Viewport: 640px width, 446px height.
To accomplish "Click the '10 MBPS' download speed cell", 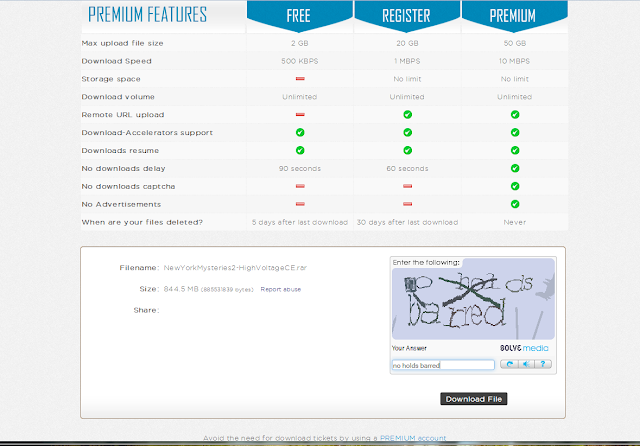I will [x=514, y=61].
